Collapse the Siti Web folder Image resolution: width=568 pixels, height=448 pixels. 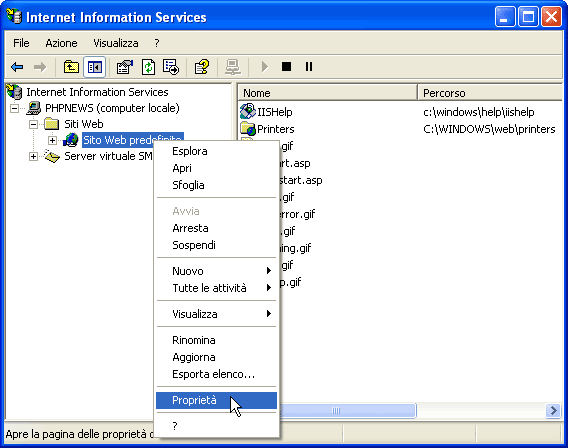[x=33, y=124]
